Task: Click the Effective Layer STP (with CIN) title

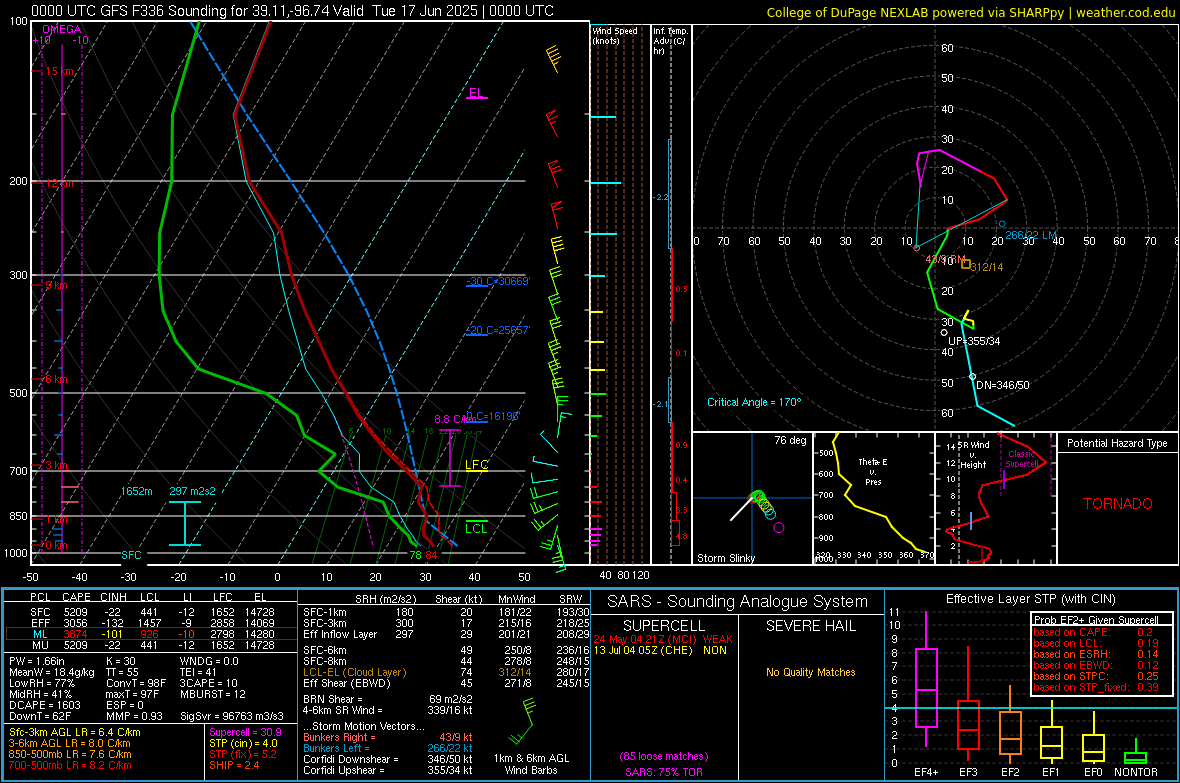Action: (1031, 599)
